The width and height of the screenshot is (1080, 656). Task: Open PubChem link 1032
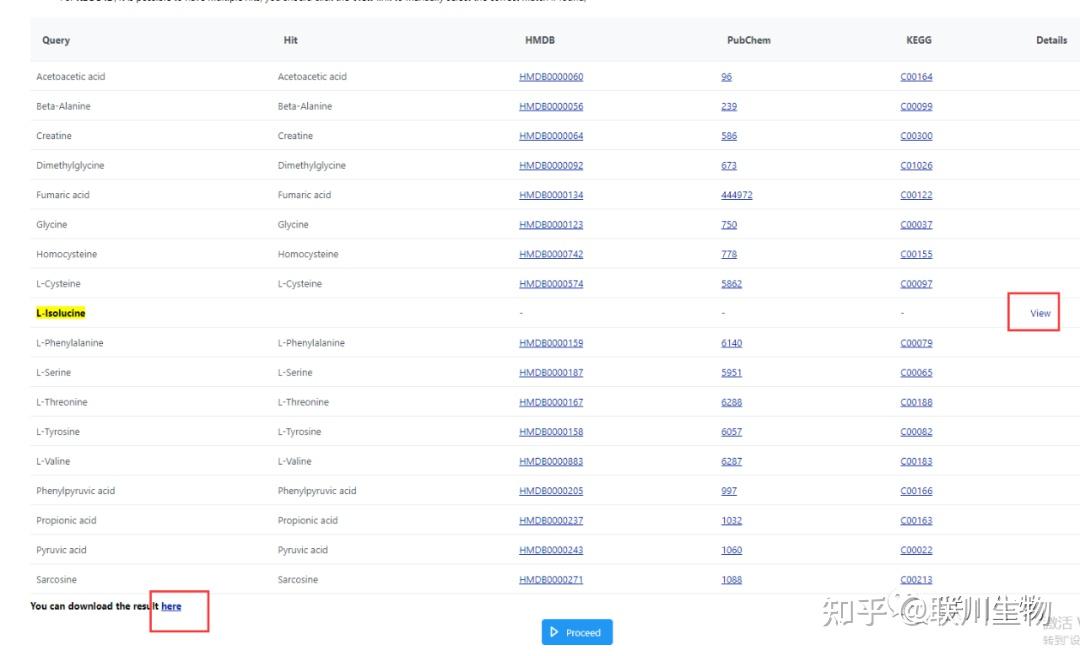(x=731, y=521)
